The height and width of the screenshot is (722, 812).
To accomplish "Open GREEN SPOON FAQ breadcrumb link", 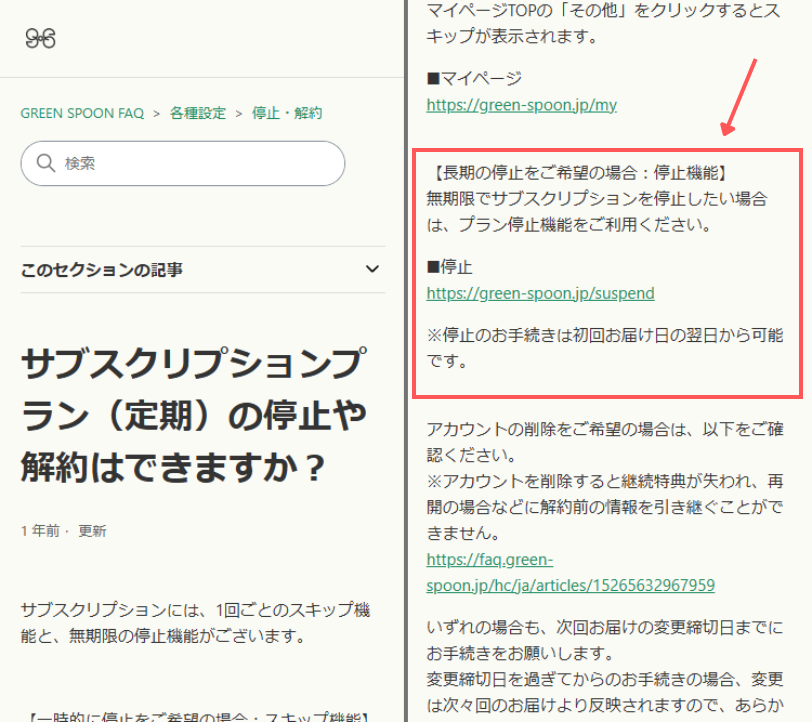I will [x=82, y=113].
